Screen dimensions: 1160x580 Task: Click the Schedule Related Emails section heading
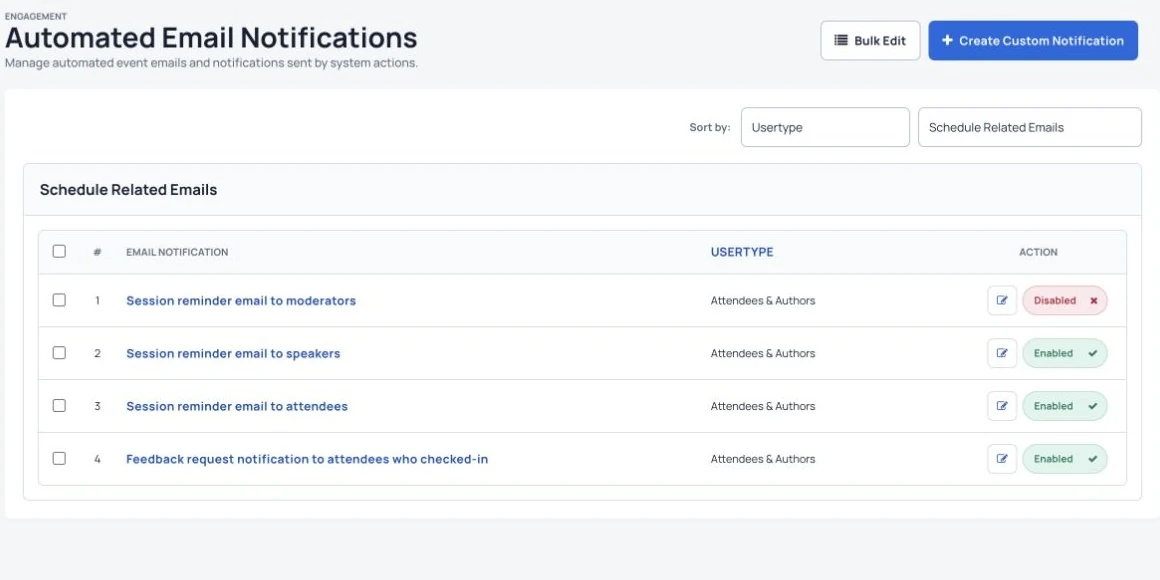tap(129, 189)
